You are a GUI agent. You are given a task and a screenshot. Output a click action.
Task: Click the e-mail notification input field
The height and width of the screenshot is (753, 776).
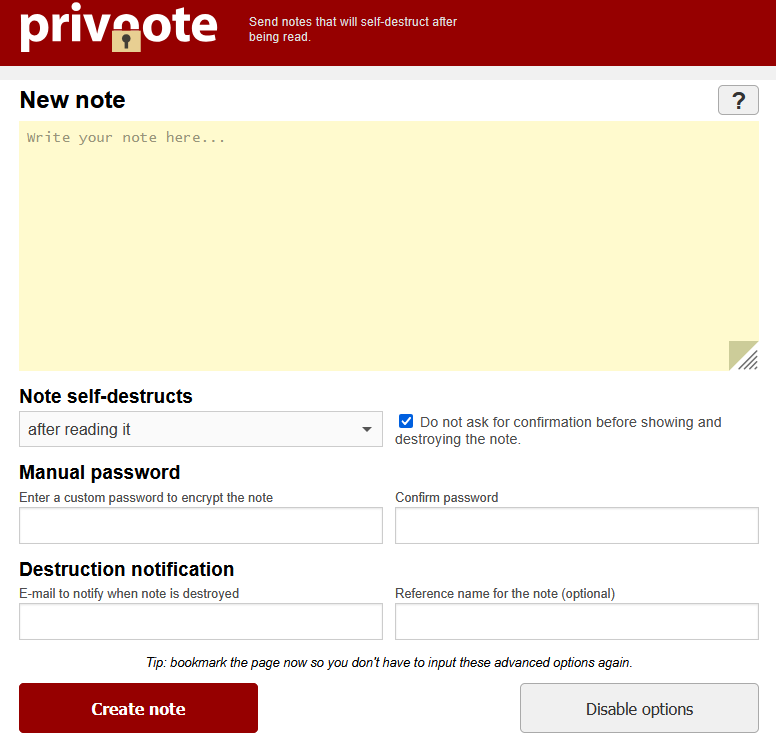[201, 621]
